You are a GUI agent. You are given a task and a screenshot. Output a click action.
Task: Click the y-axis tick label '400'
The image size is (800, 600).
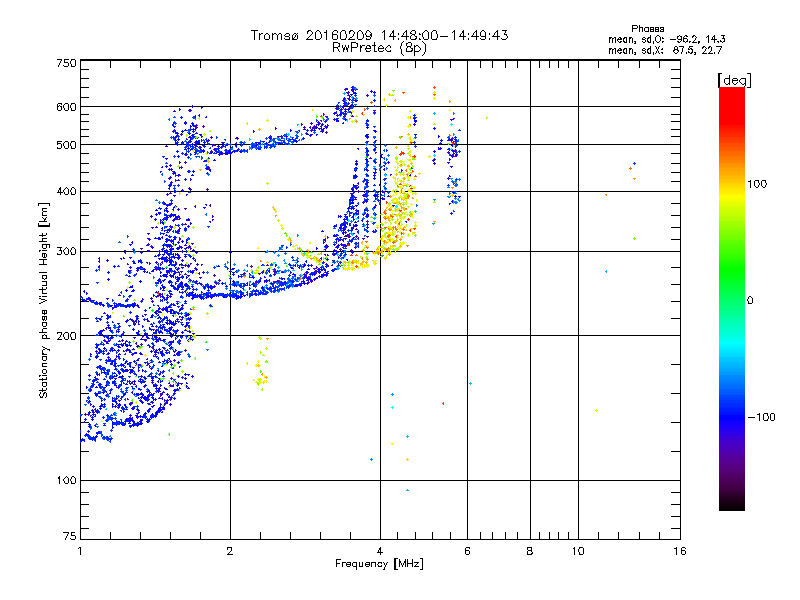click(66, 192)
